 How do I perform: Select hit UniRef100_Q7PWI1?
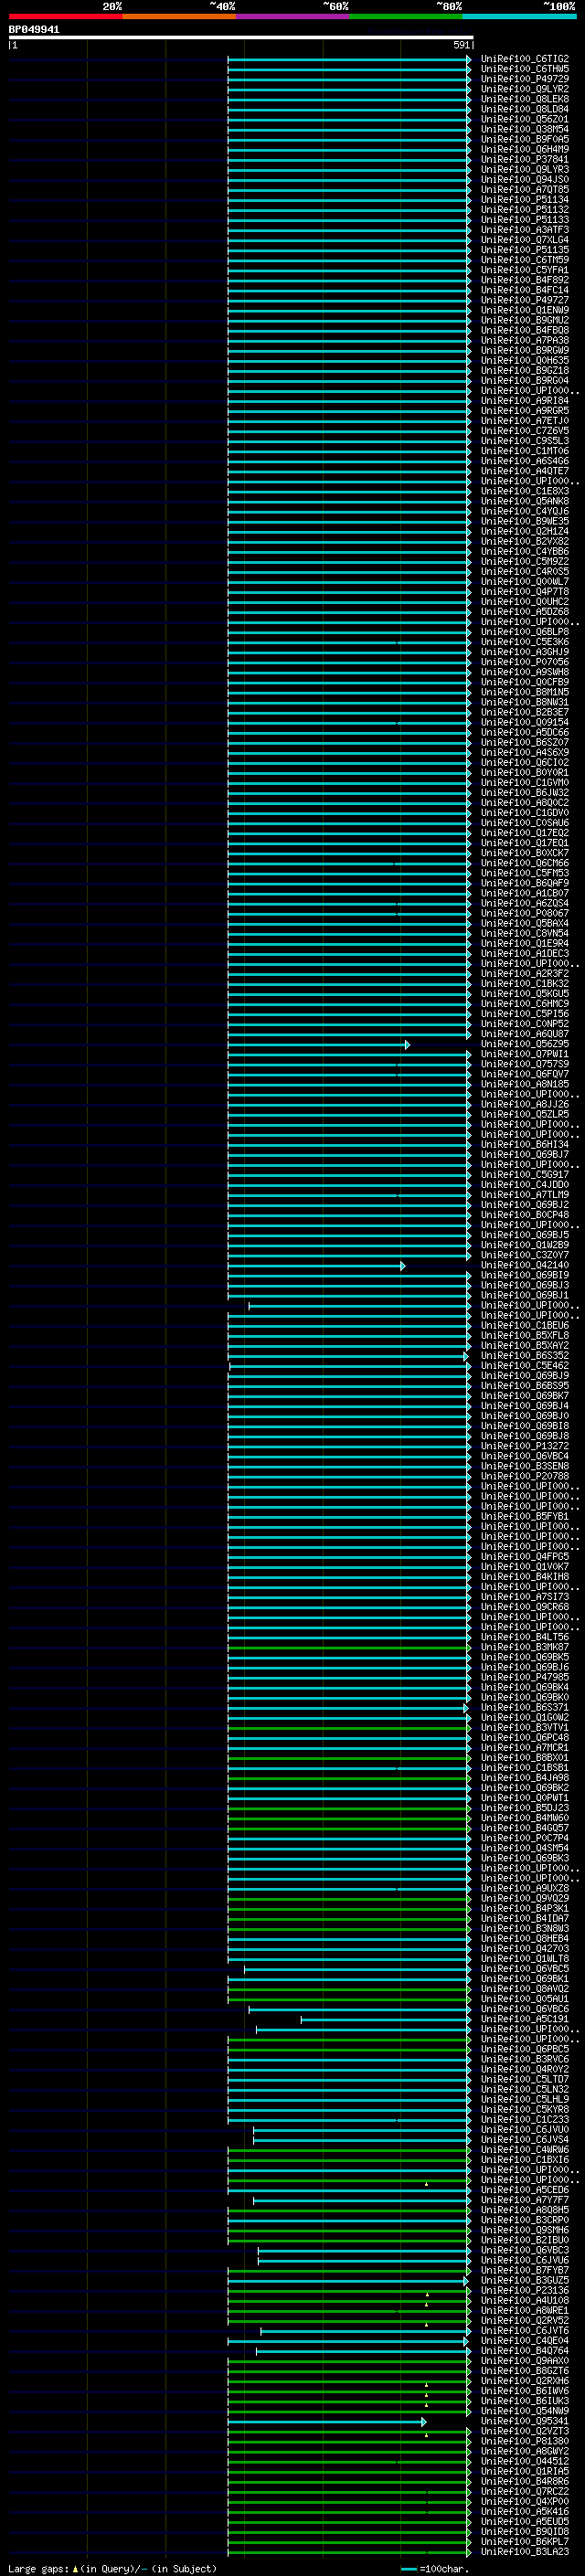click(x=525, y=1054)
